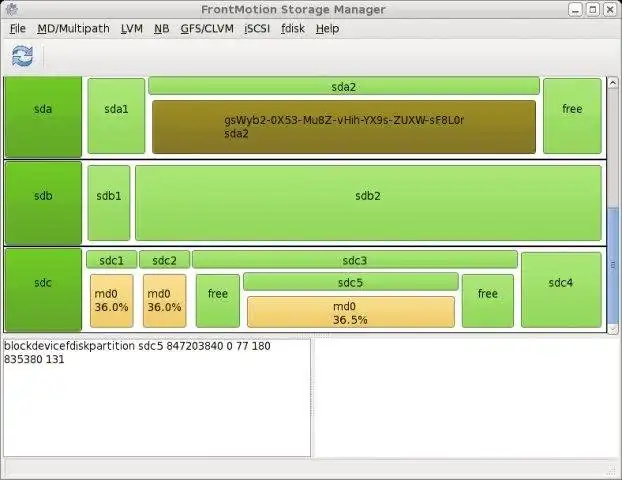Select md0 36.0% block under sdc2
The width and height of the screenshot is (622, 480).
(164, 301)
